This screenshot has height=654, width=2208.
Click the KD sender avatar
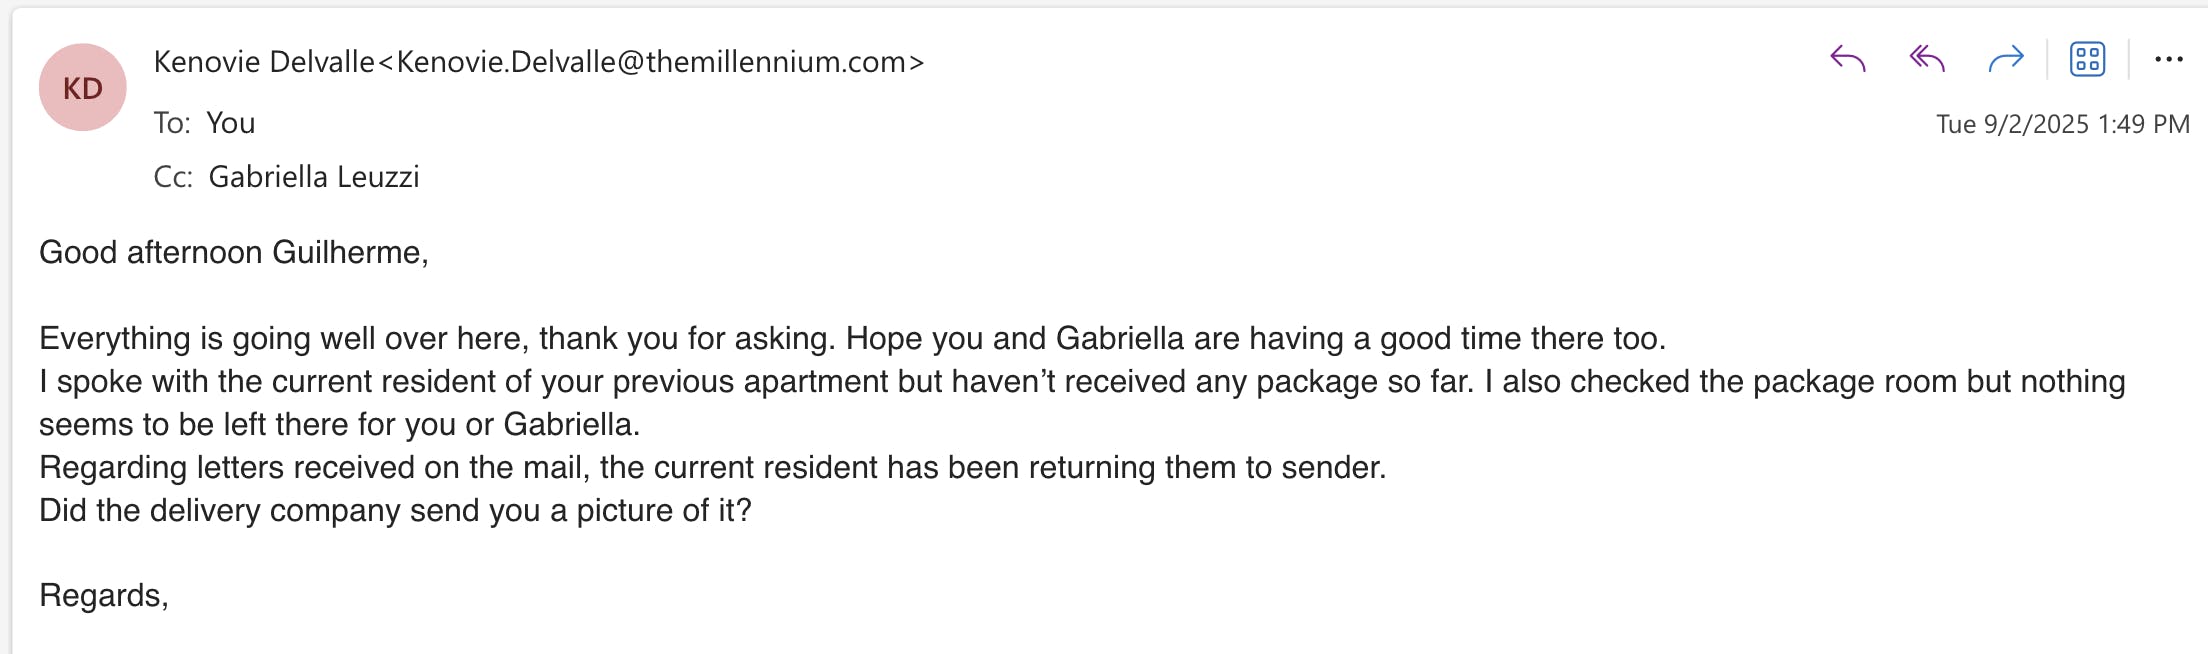83,88
